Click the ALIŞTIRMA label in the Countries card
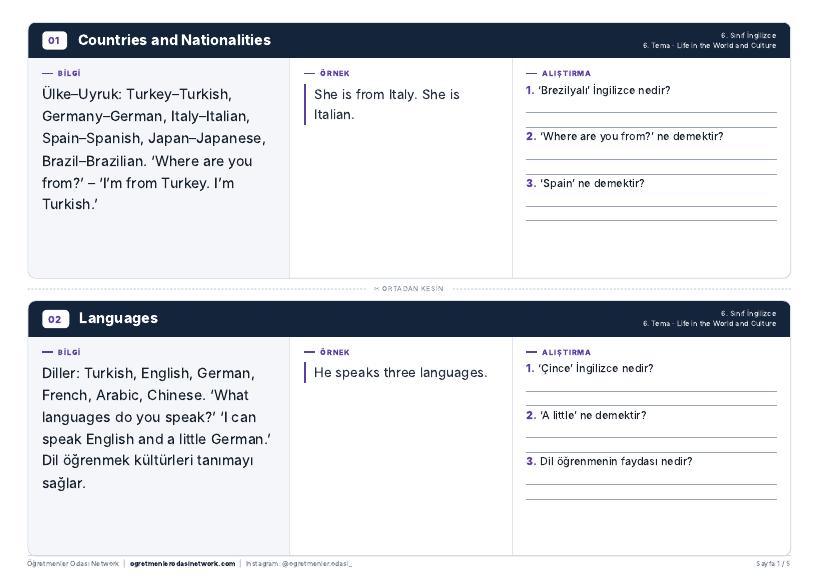The height and width of the screenshot is (579, 819). [x=566, y=74]
